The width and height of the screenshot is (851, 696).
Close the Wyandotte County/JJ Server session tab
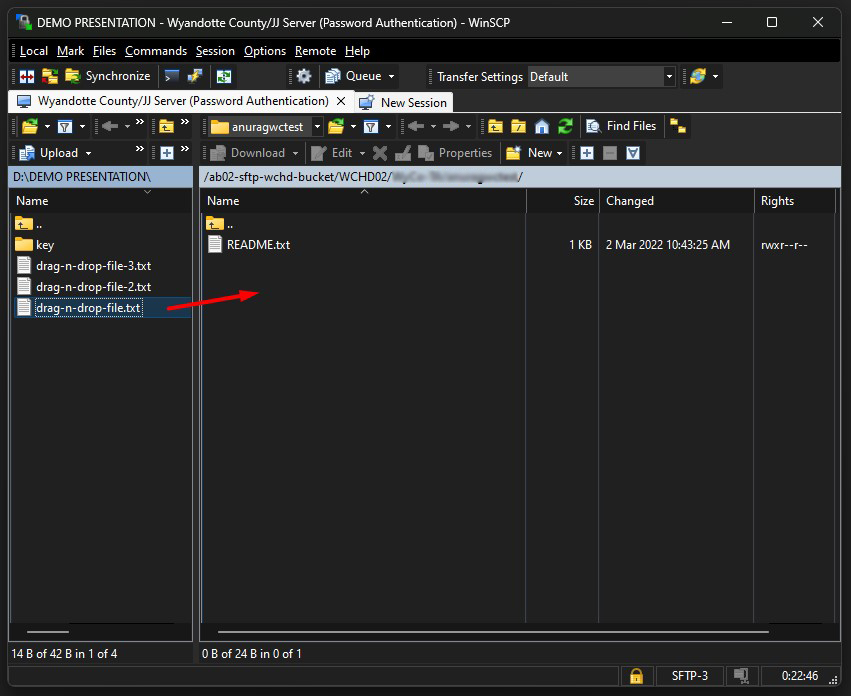tap(341, 102)
